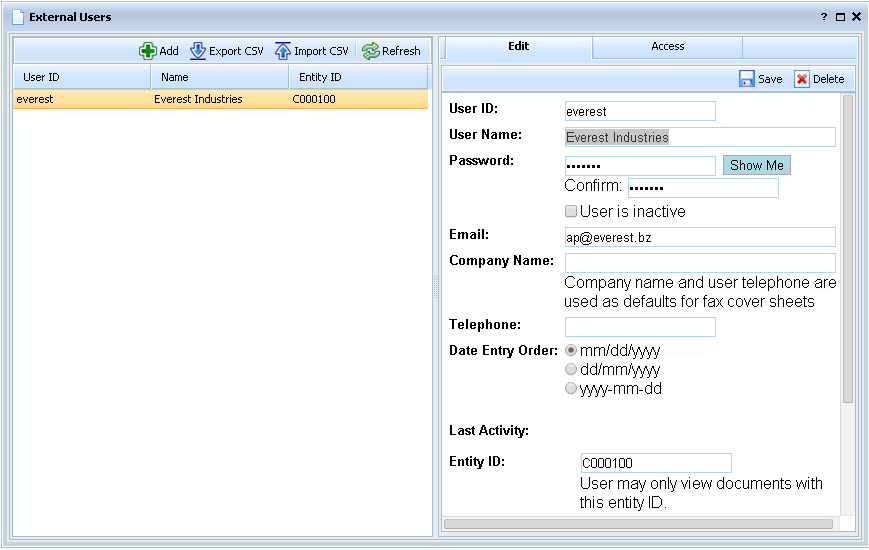Click the horizontal scrollbar at form bottom
This screenshot has height=550, width=869.
638,523
